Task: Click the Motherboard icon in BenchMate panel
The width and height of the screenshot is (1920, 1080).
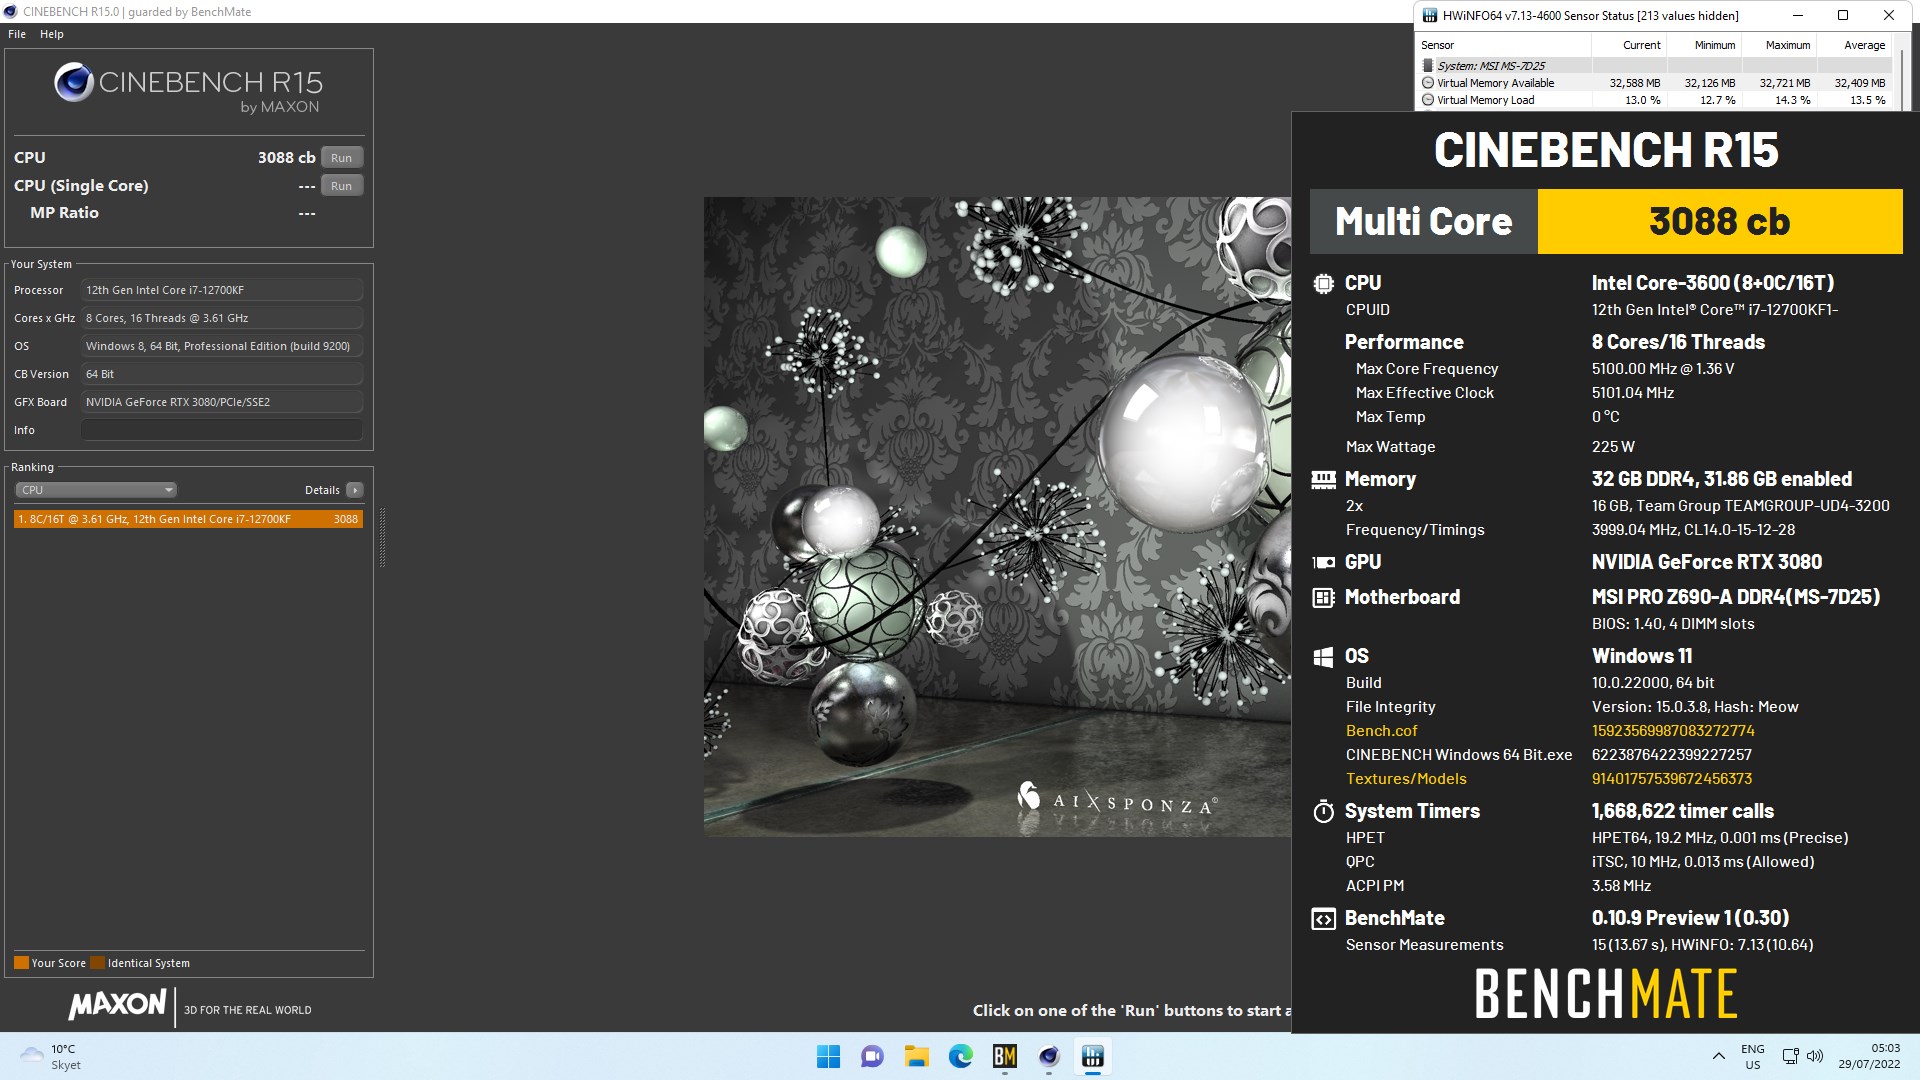Action: pos(1323,598)
